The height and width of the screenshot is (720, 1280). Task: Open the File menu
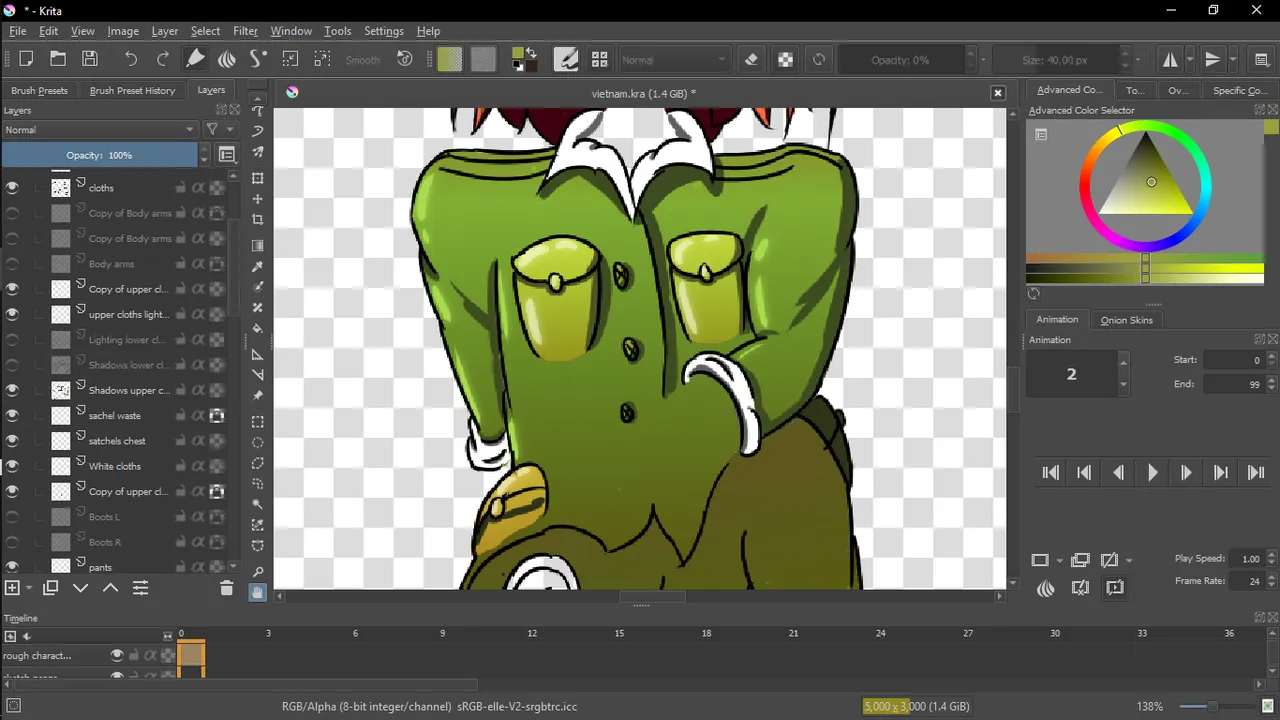click(x=18, y=31)
